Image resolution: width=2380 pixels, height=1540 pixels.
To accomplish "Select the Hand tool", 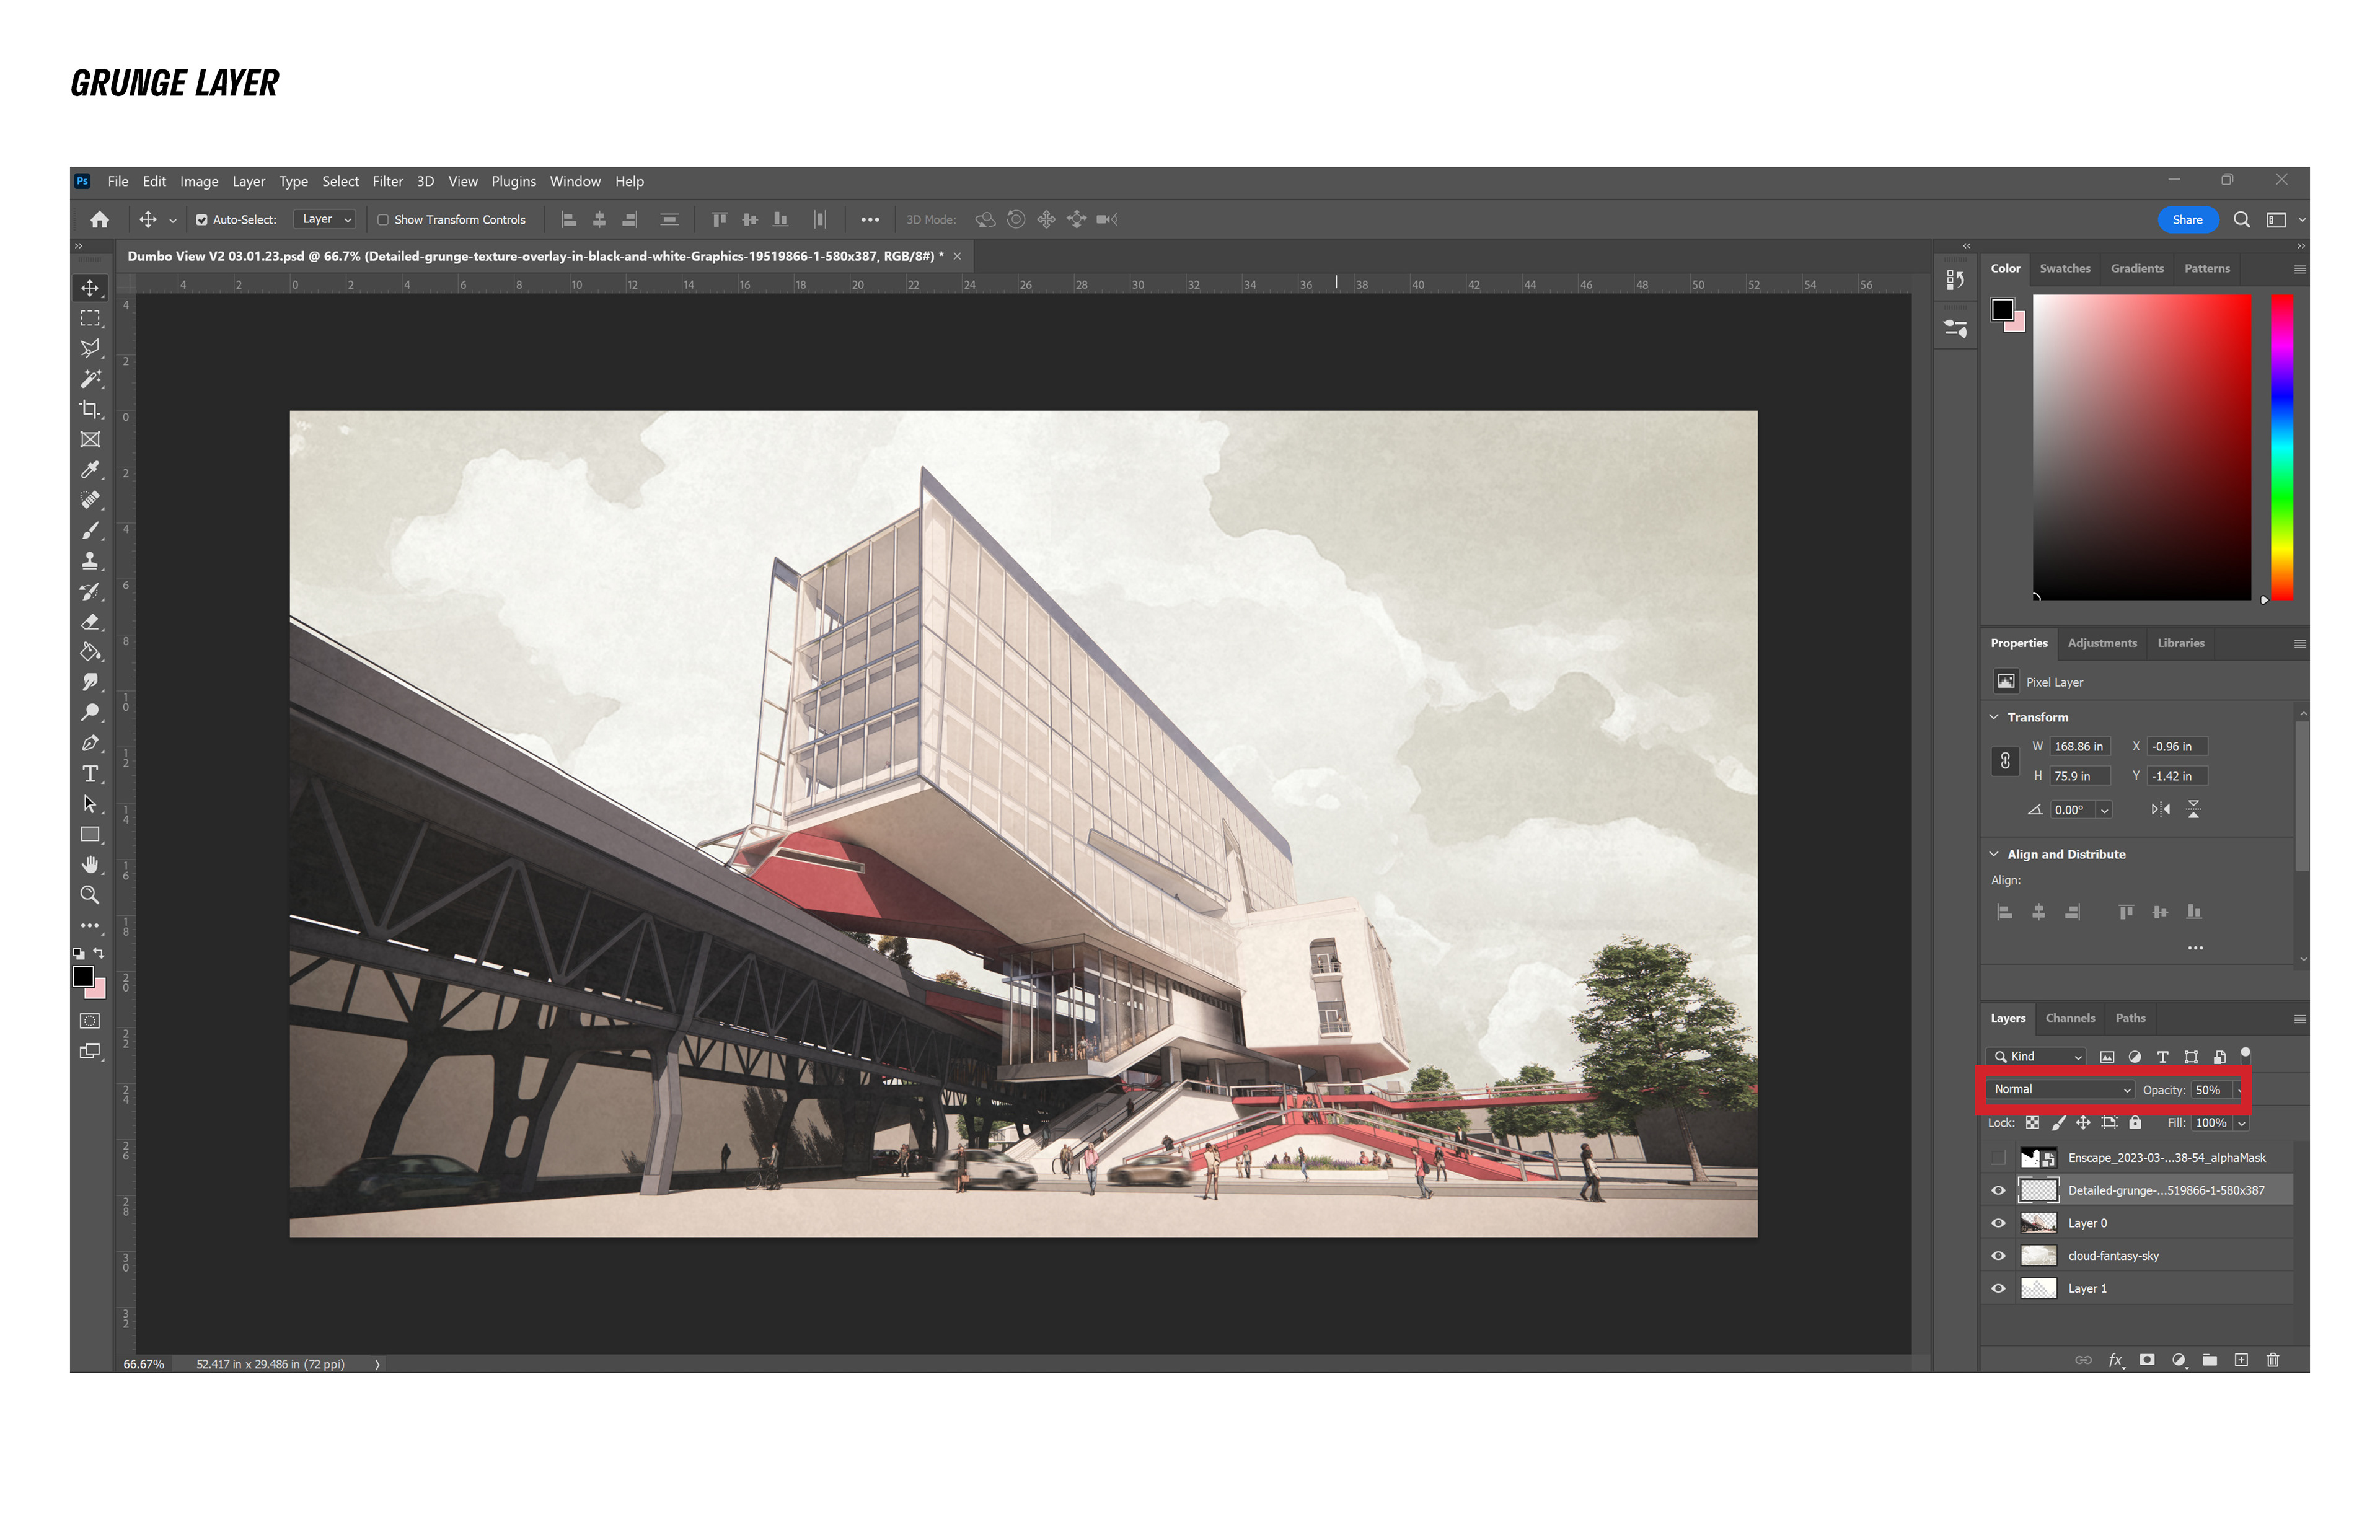I will point(90,864).
